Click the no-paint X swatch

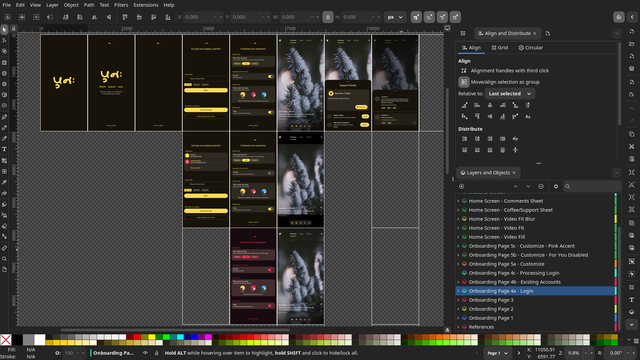click(6, 340)
